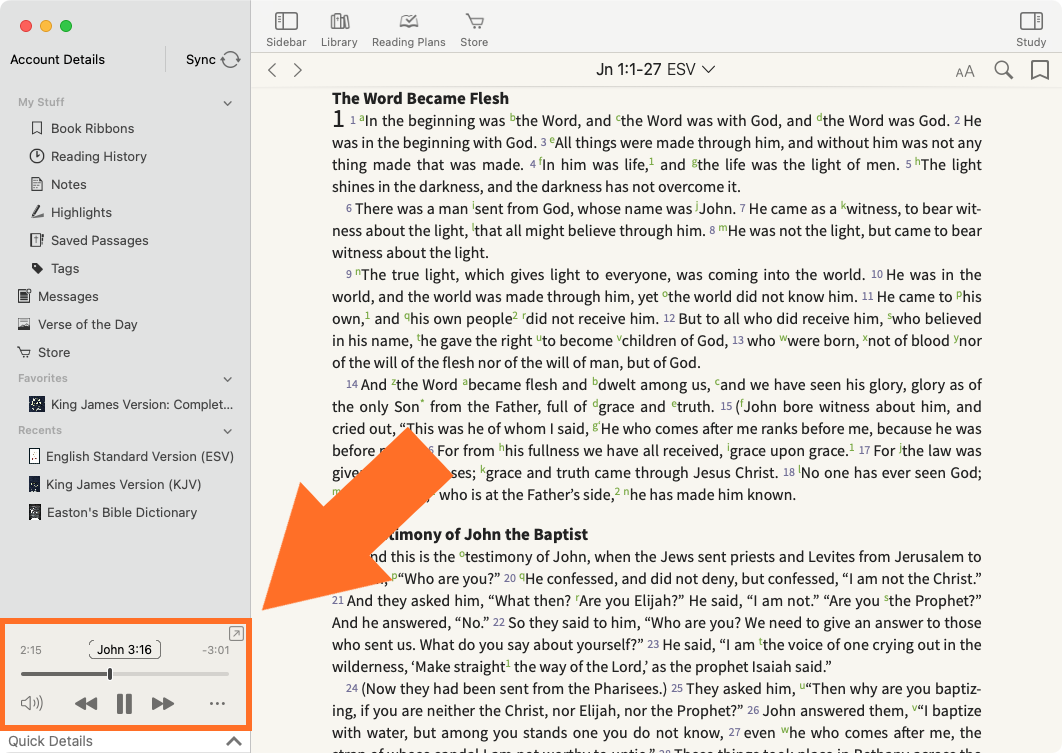The height and width of the screenshot is (753, 1062).
Task: Bookmark this passage with ribbon icon
Action: coord(1040,70)
